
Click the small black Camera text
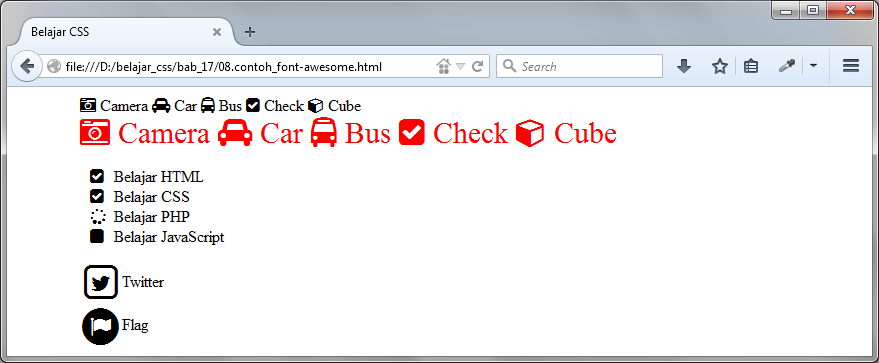[x=124, y=105]
